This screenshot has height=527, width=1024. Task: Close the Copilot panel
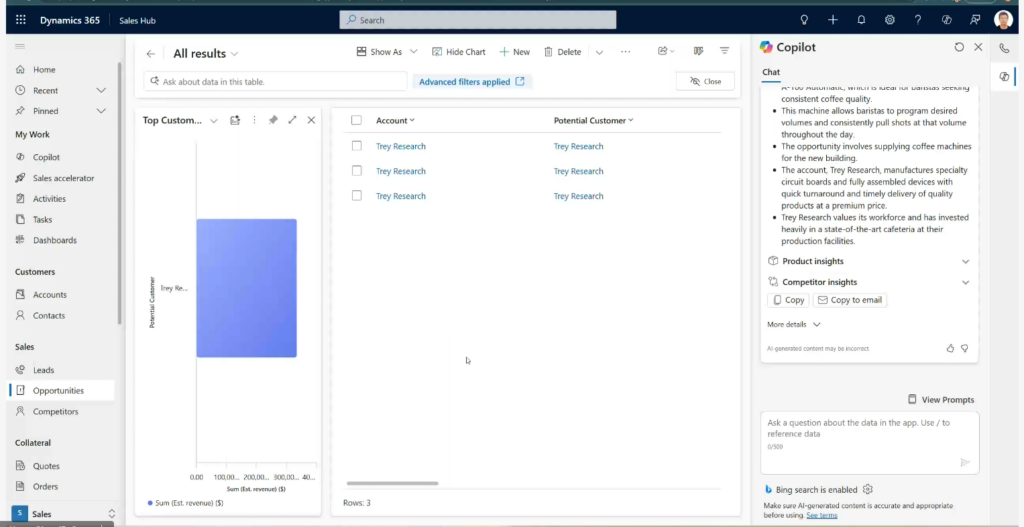tap(978, 47)
